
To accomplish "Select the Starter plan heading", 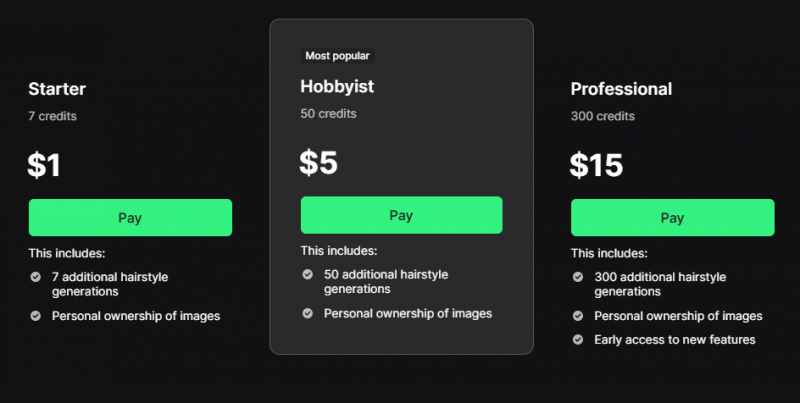I will tap(56, 89).
